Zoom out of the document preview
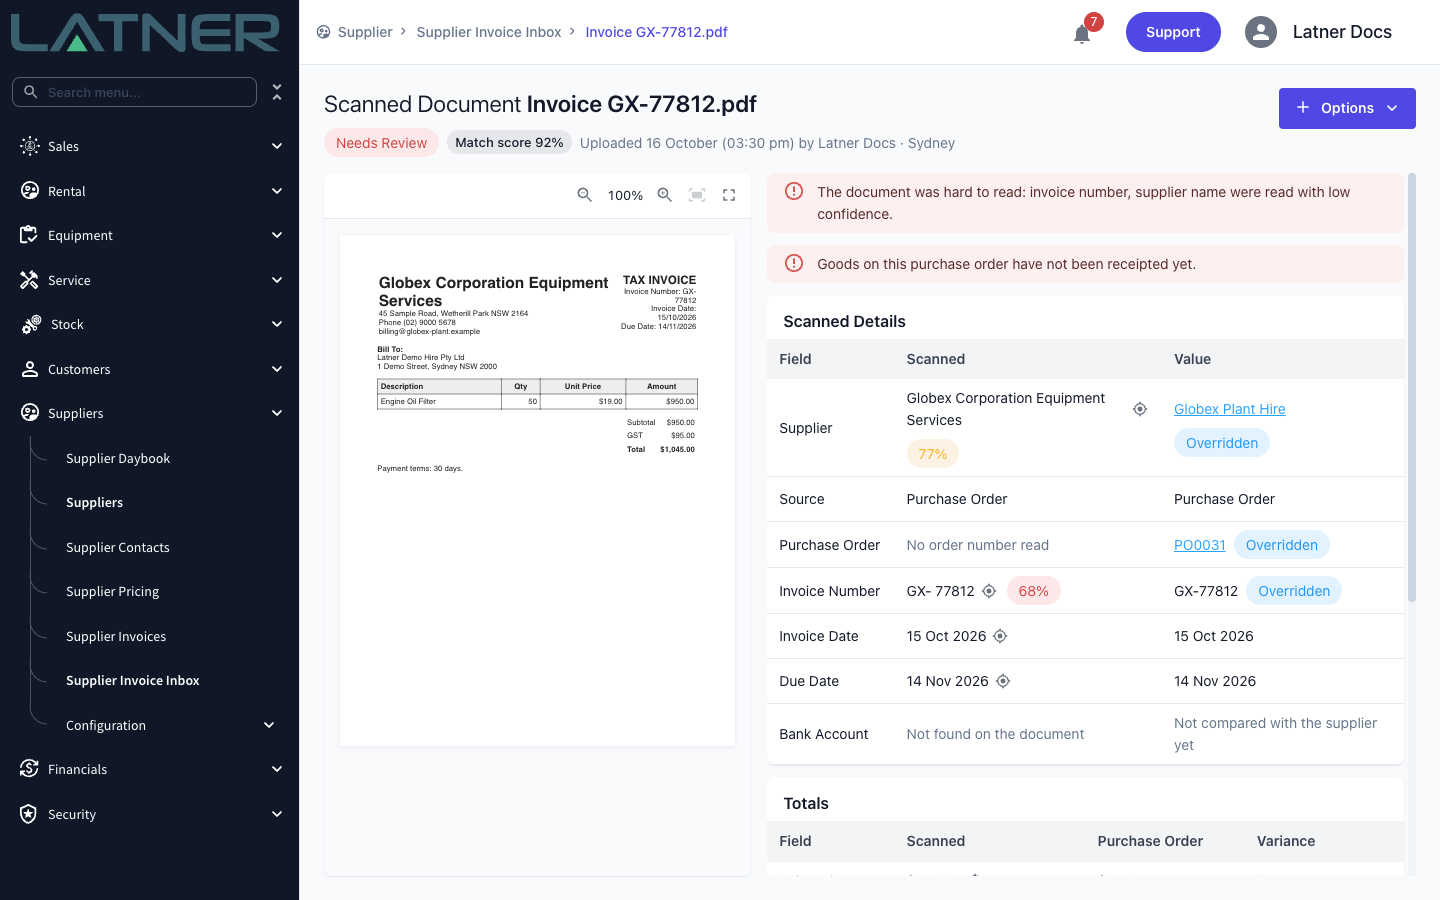1440x900 pixels. click(585, 195)
